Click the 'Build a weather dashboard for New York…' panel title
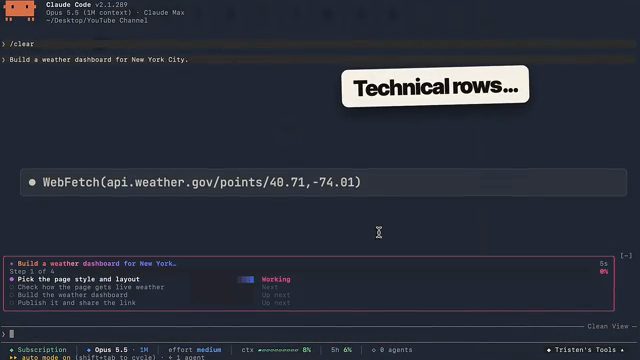 tap(97, 264)
